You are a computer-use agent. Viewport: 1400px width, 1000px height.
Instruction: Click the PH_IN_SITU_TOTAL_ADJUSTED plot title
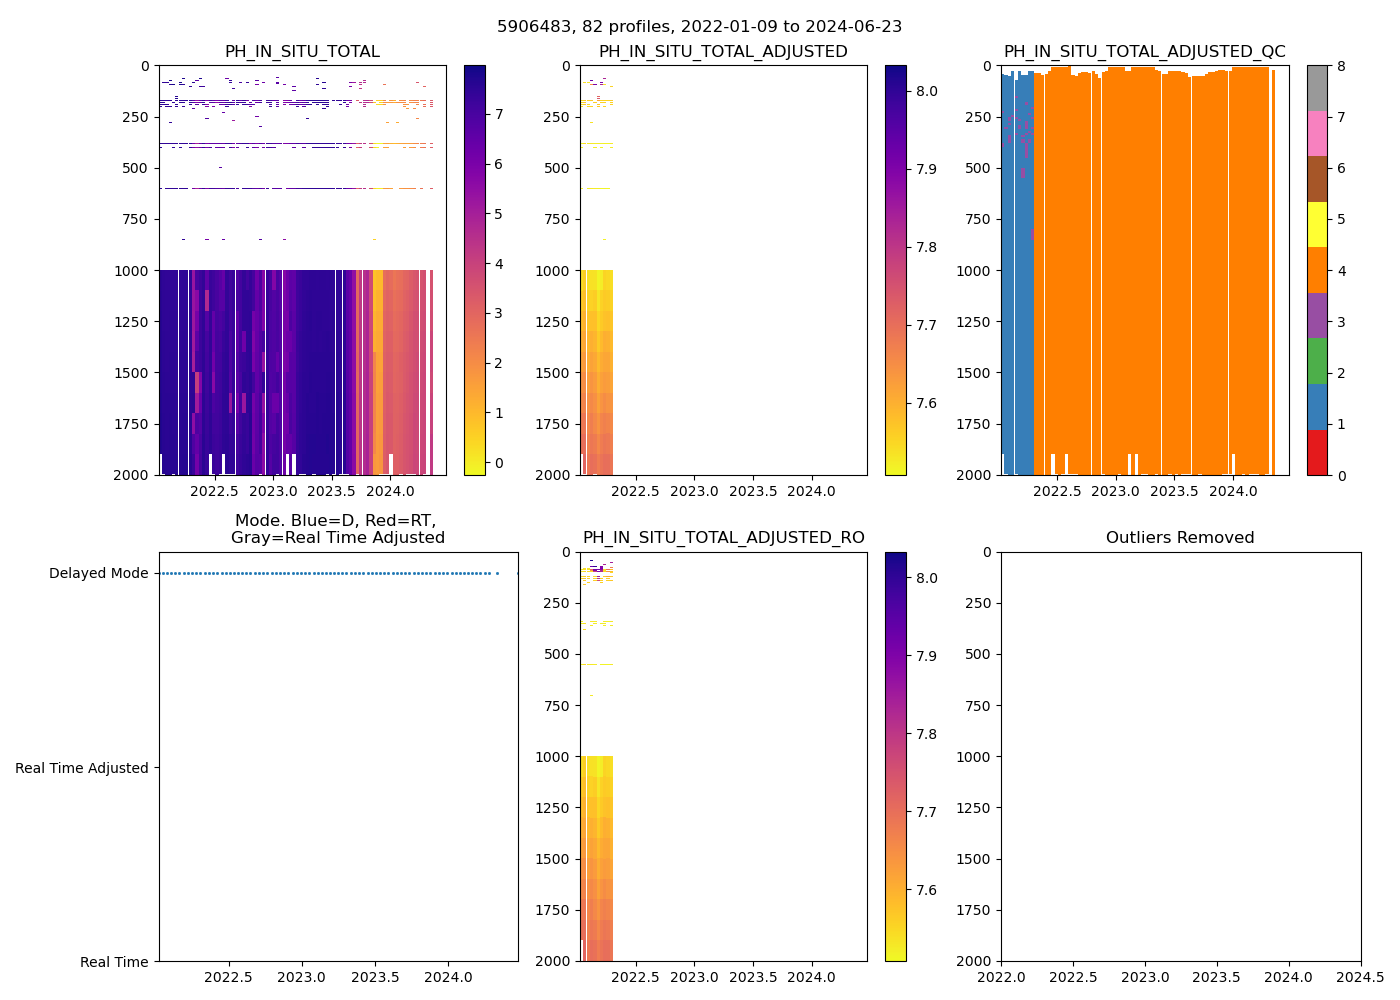click(723, 52)
